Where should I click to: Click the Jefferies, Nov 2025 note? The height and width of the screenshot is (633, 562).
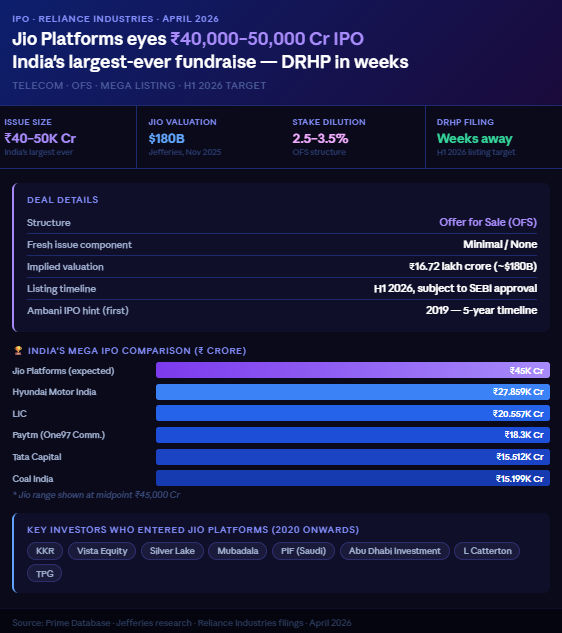coord(185,152)
